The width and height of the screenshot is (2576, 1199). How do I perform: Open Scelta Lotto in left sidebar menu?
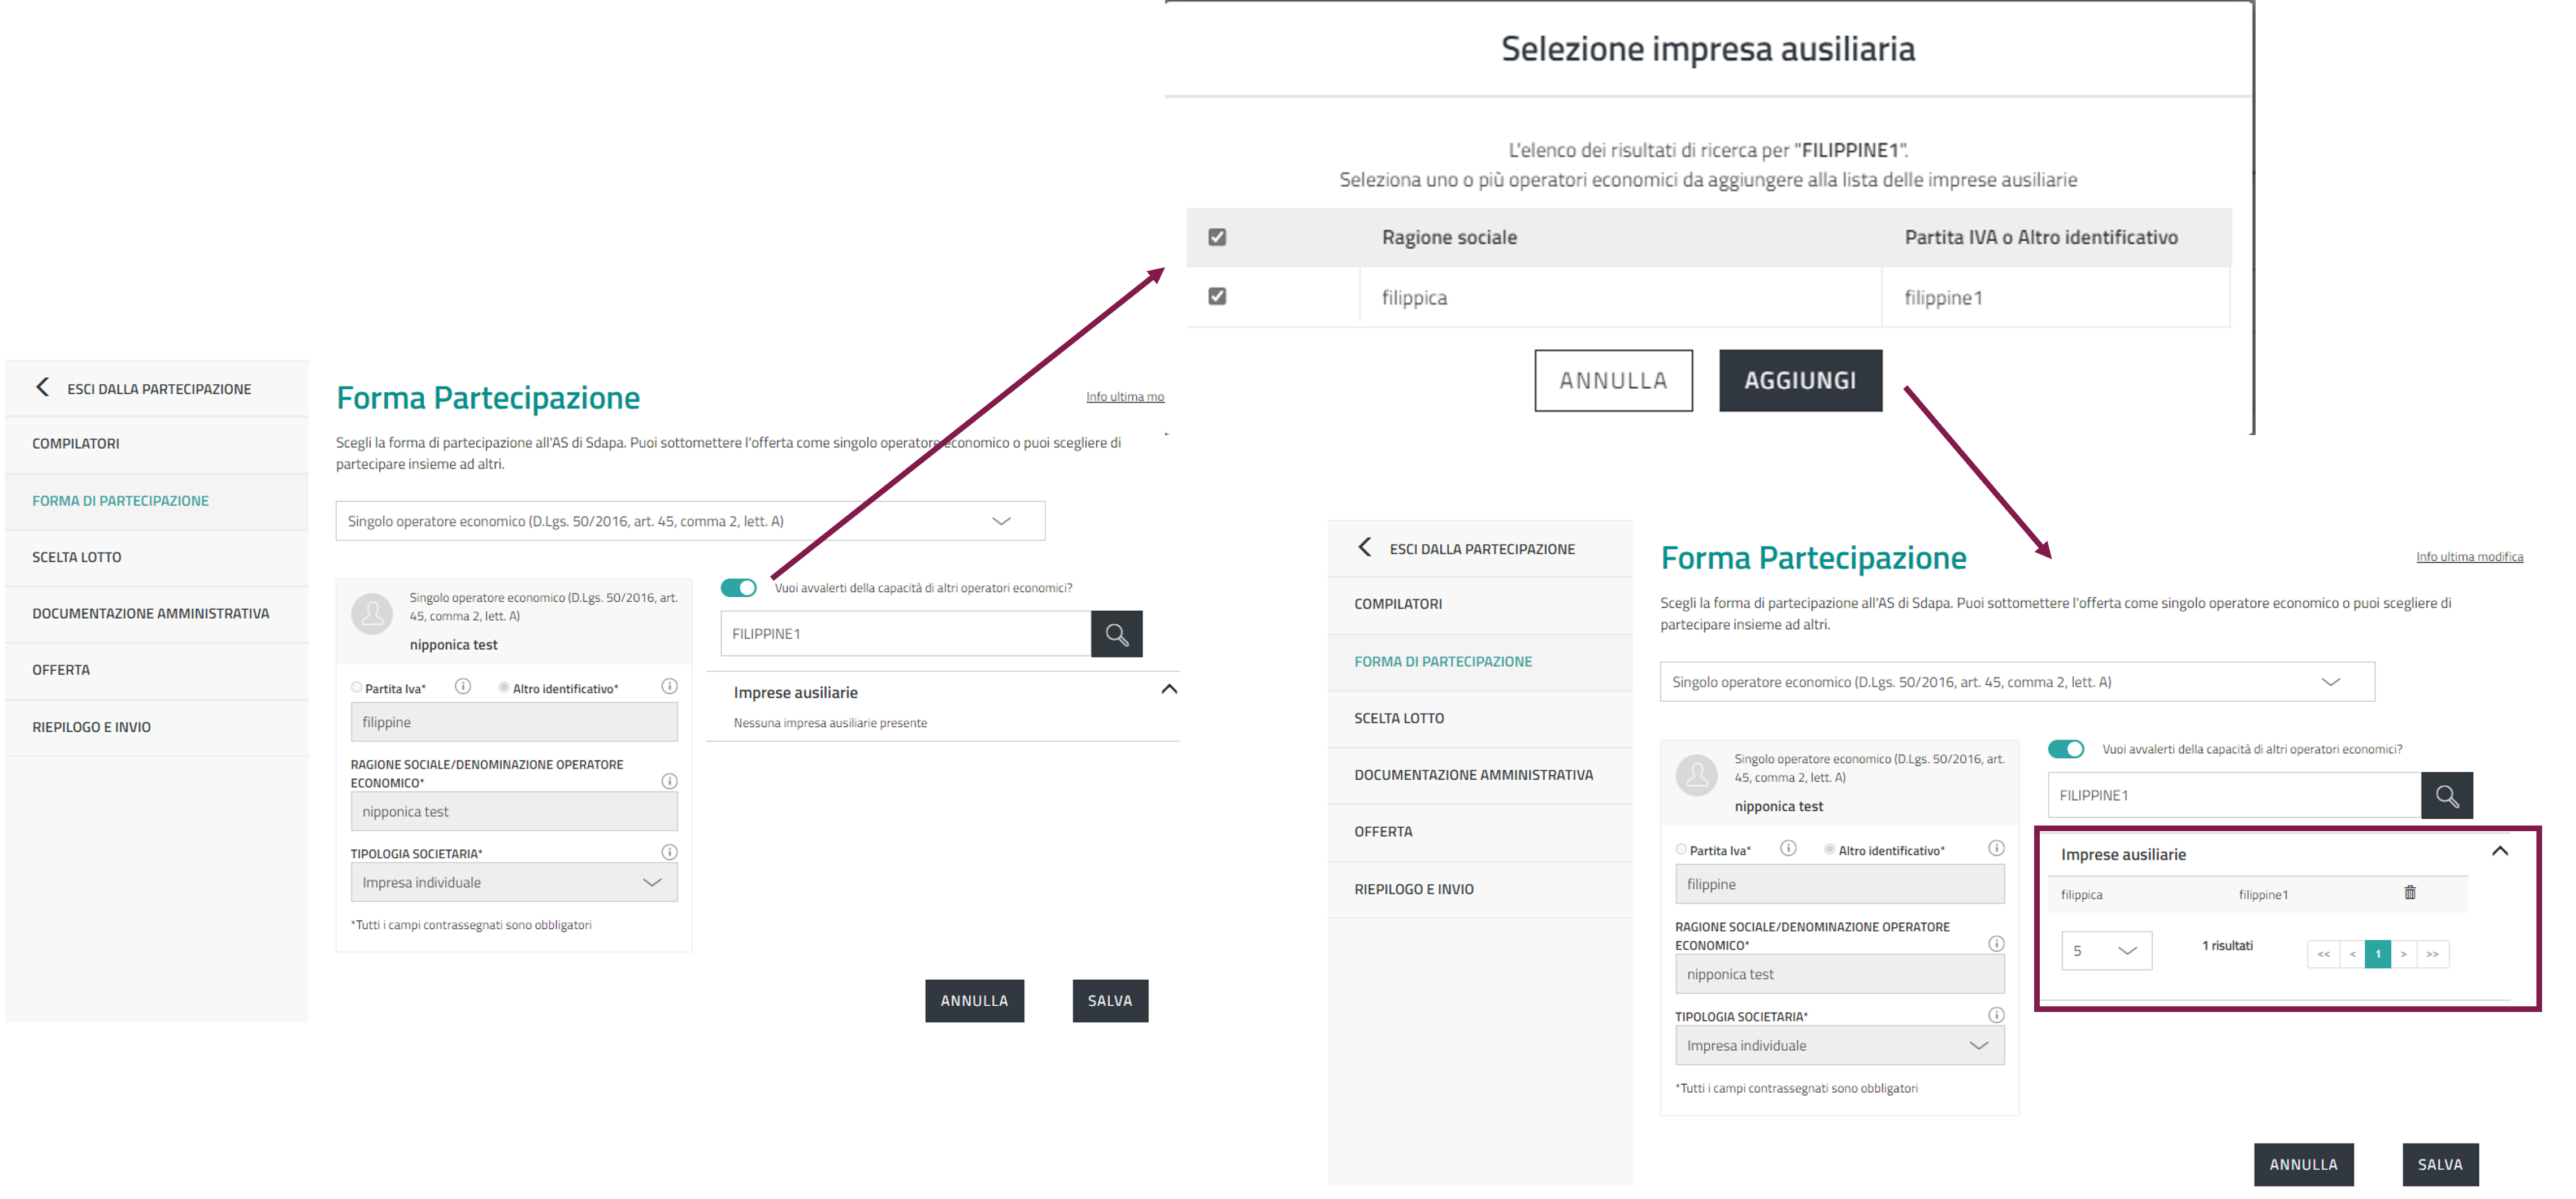[x=77, y=557]
